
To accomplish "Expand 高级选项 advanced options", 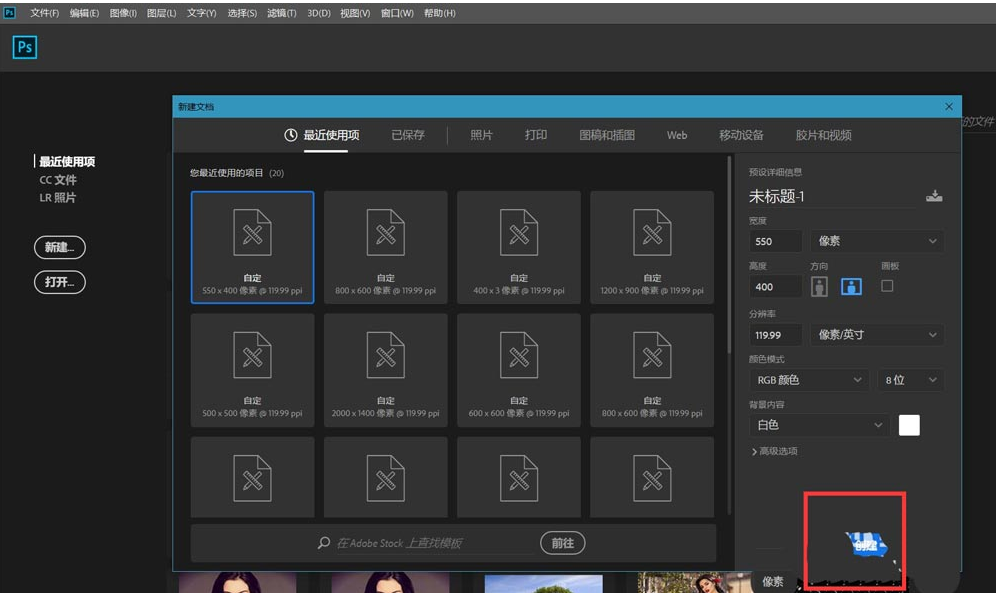I will 774,451.
